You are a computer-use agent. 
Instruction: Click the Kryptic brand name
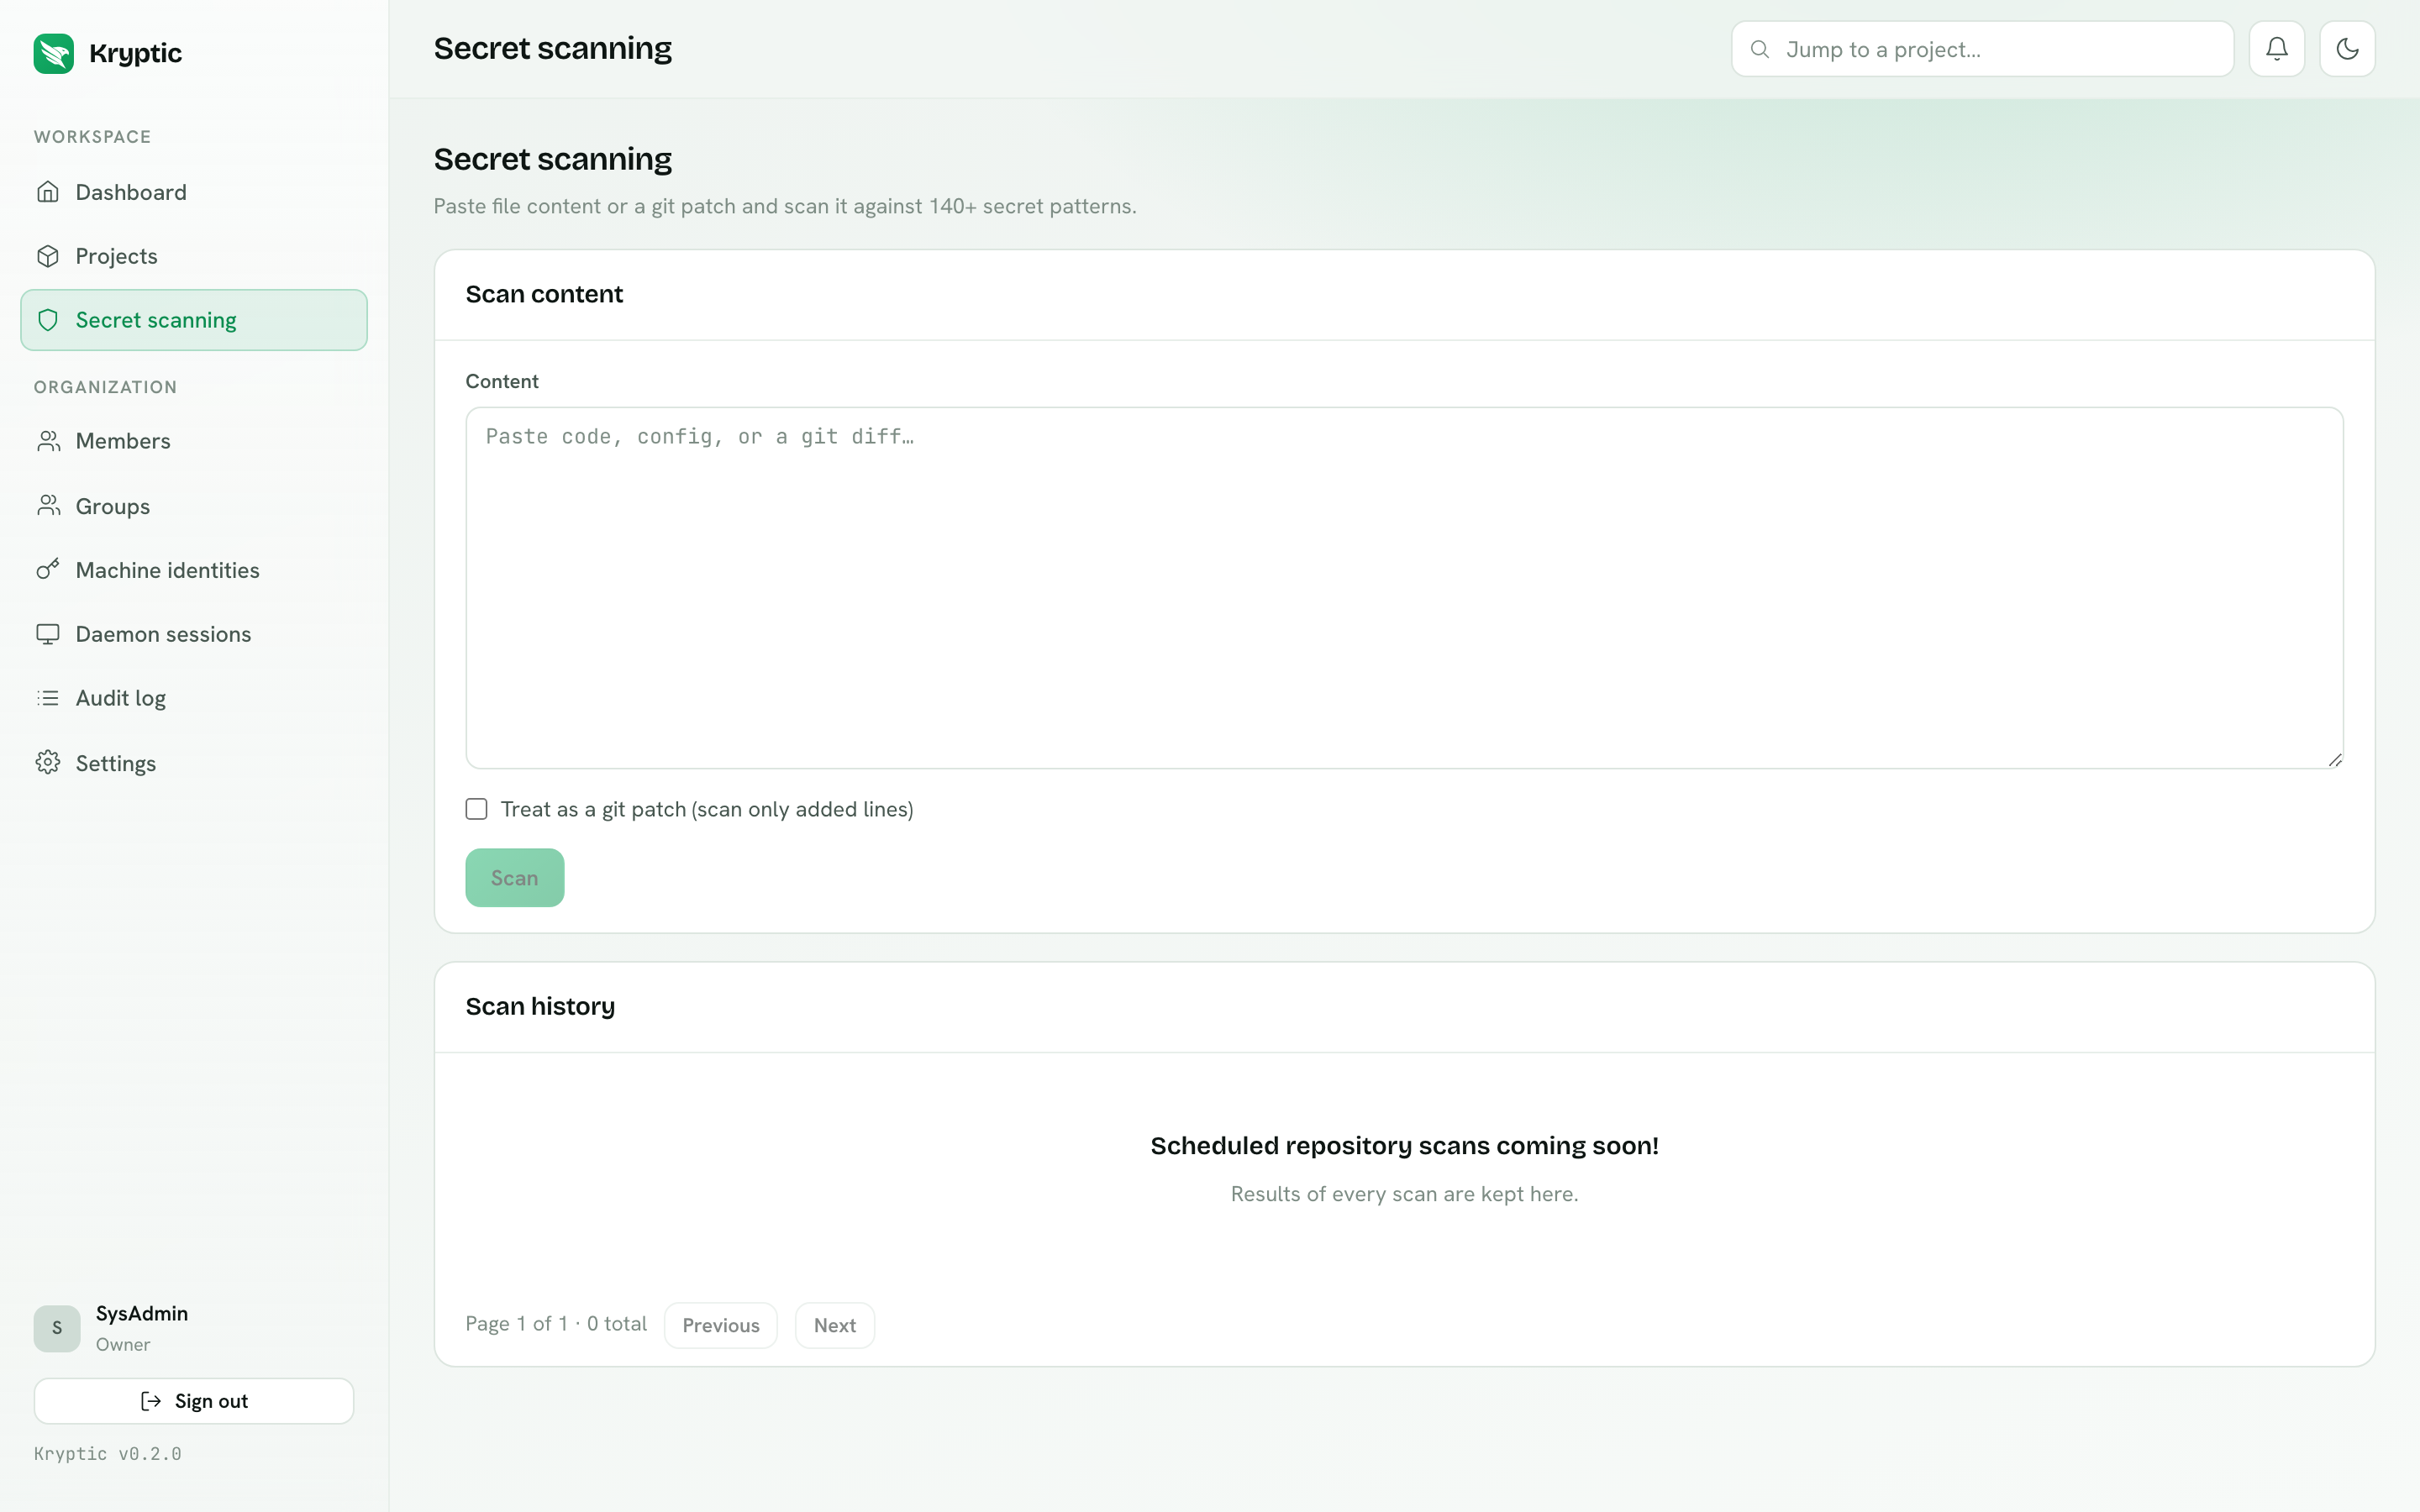tap(135, 53)
